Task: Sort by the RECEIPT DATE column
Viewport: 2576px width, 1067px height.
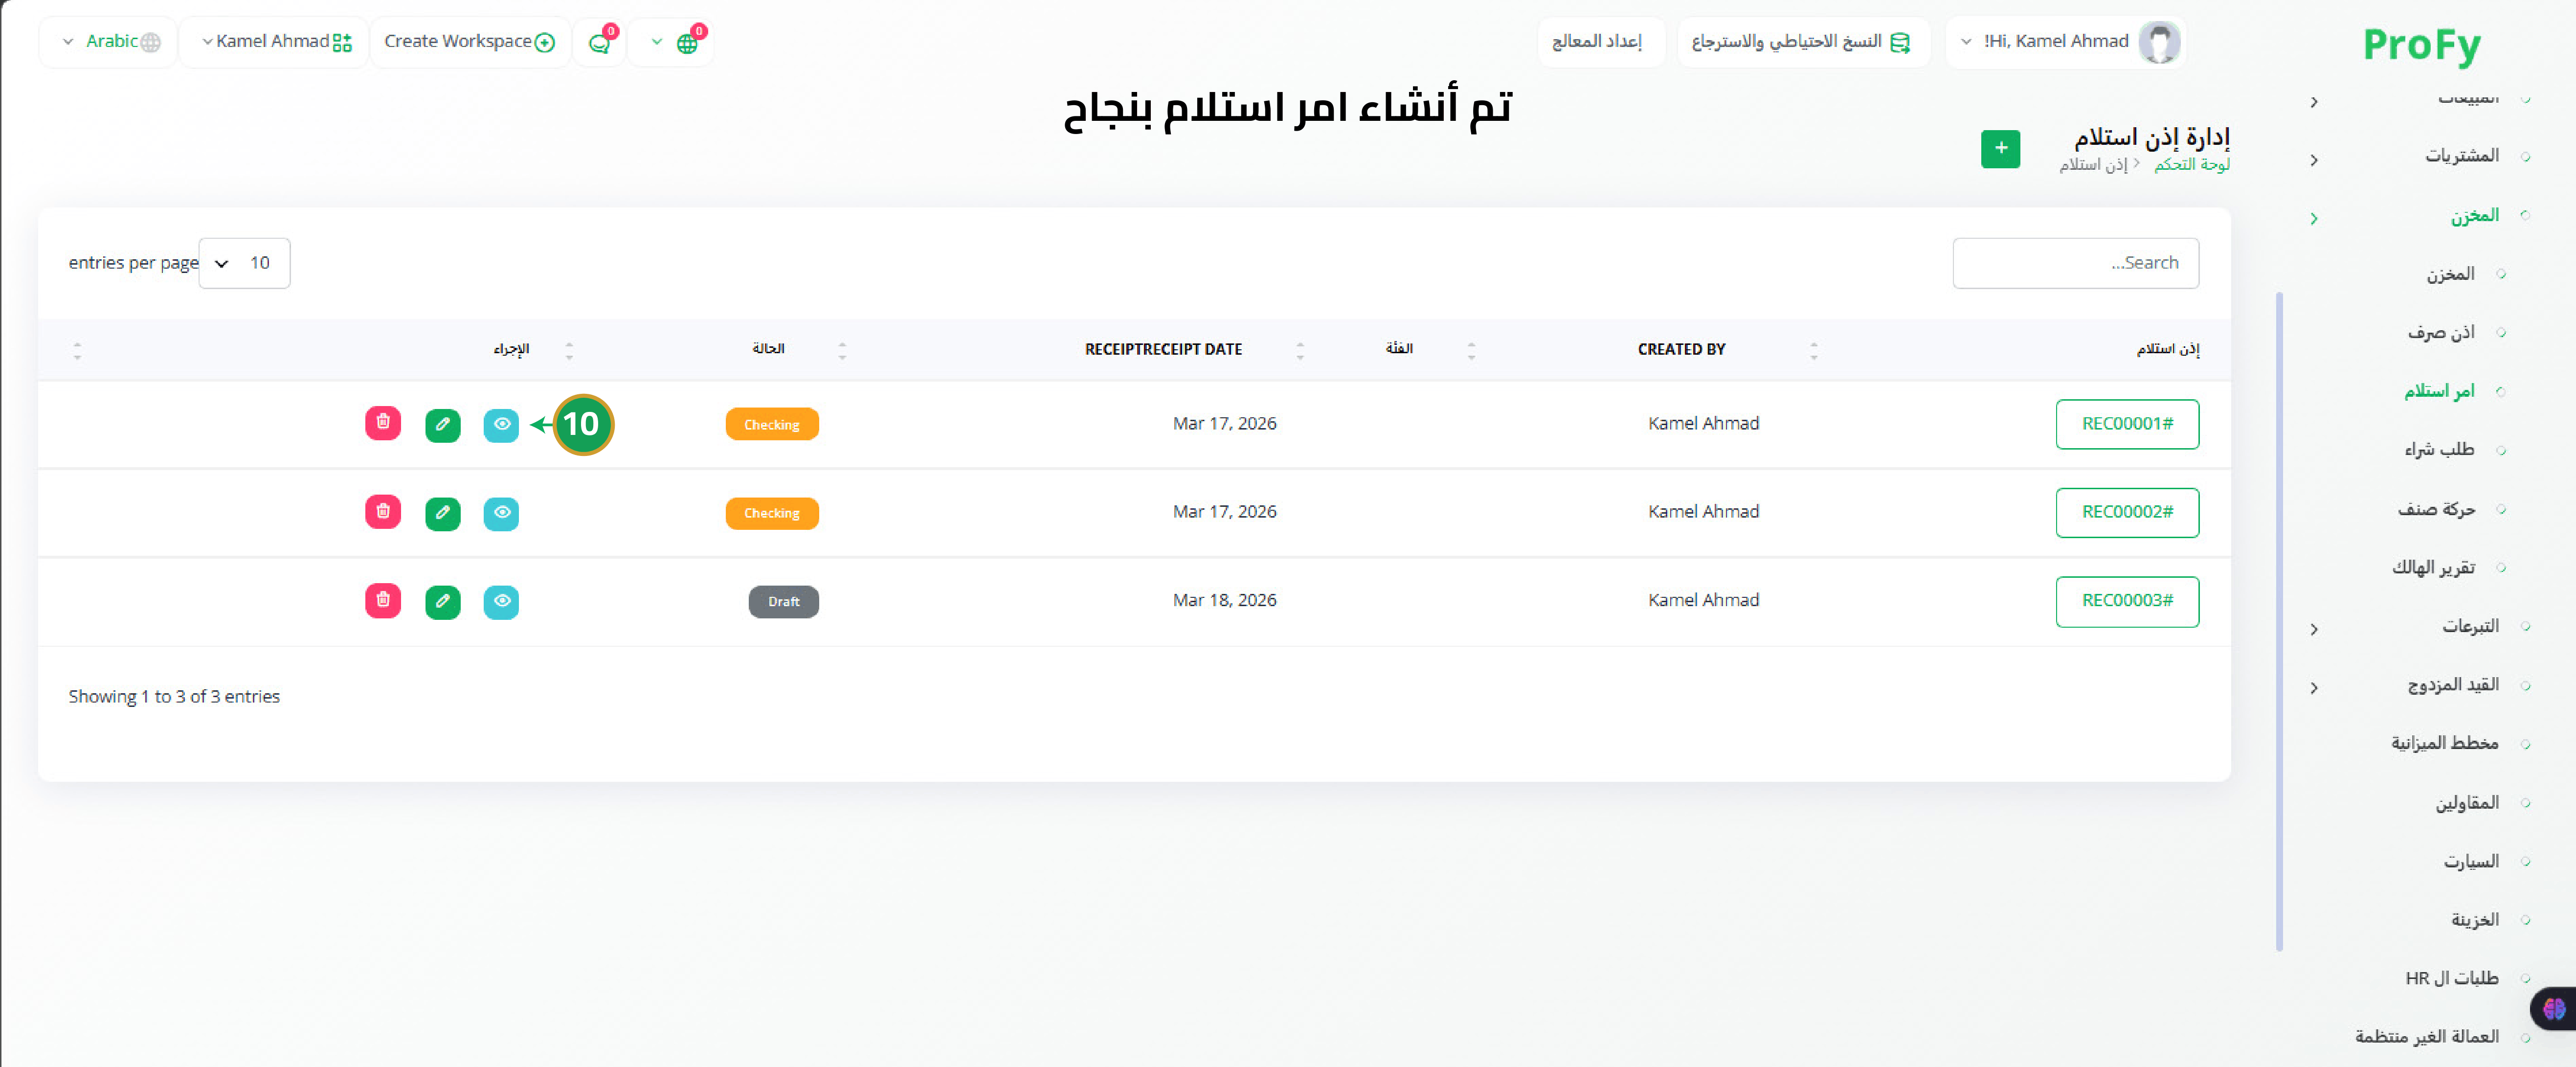Action: (1163, 349)
